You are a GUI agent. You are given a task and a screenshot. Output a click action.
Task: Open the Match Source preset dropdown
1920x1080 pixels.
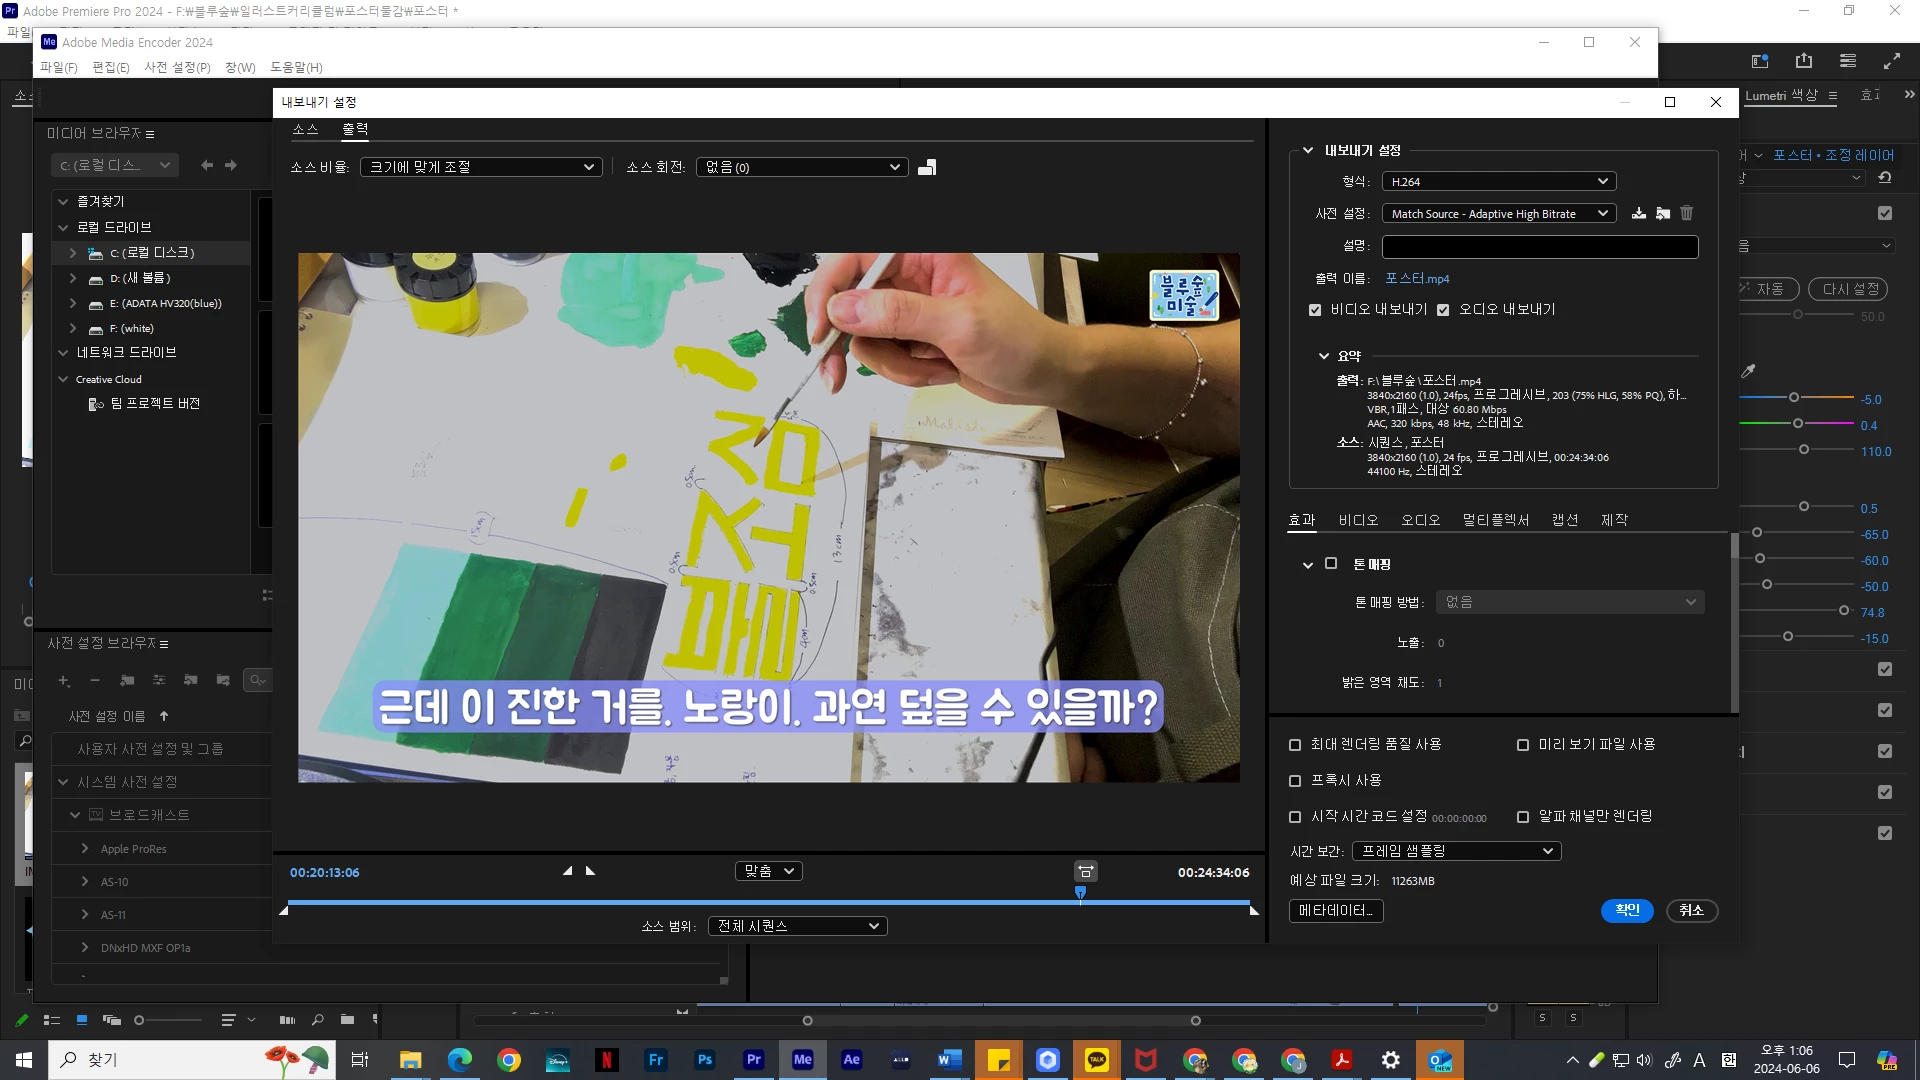coord(1498,214)
